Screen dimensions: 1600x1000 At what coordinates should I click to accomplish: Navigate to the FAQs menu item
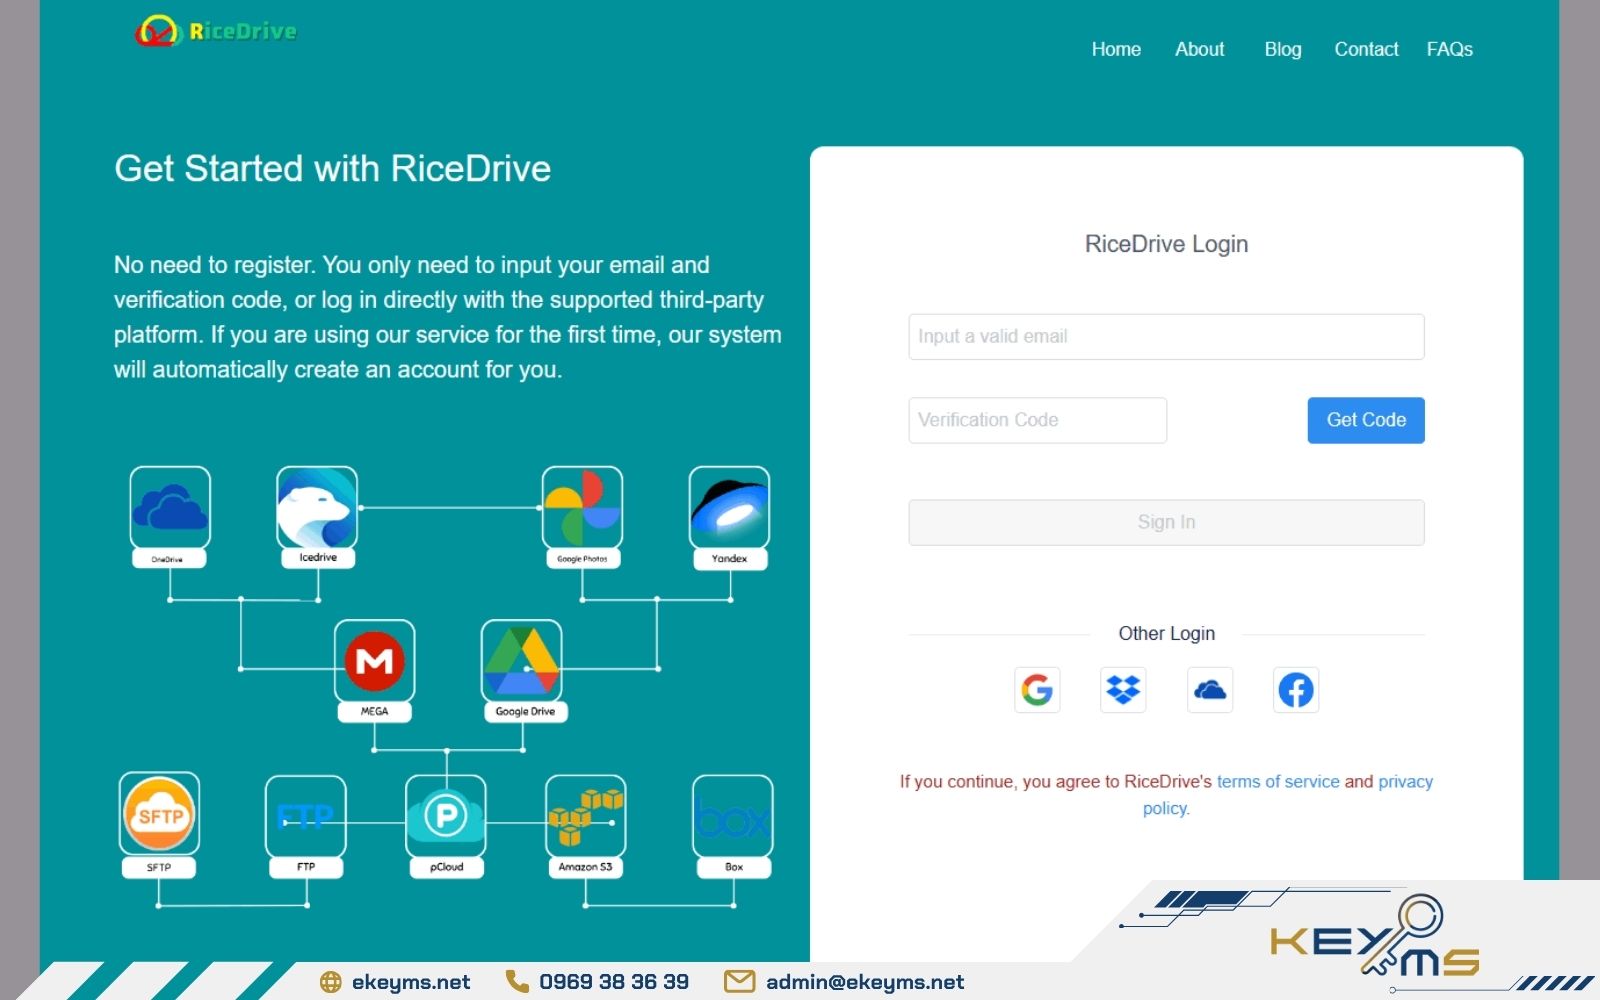[1451, 49]
